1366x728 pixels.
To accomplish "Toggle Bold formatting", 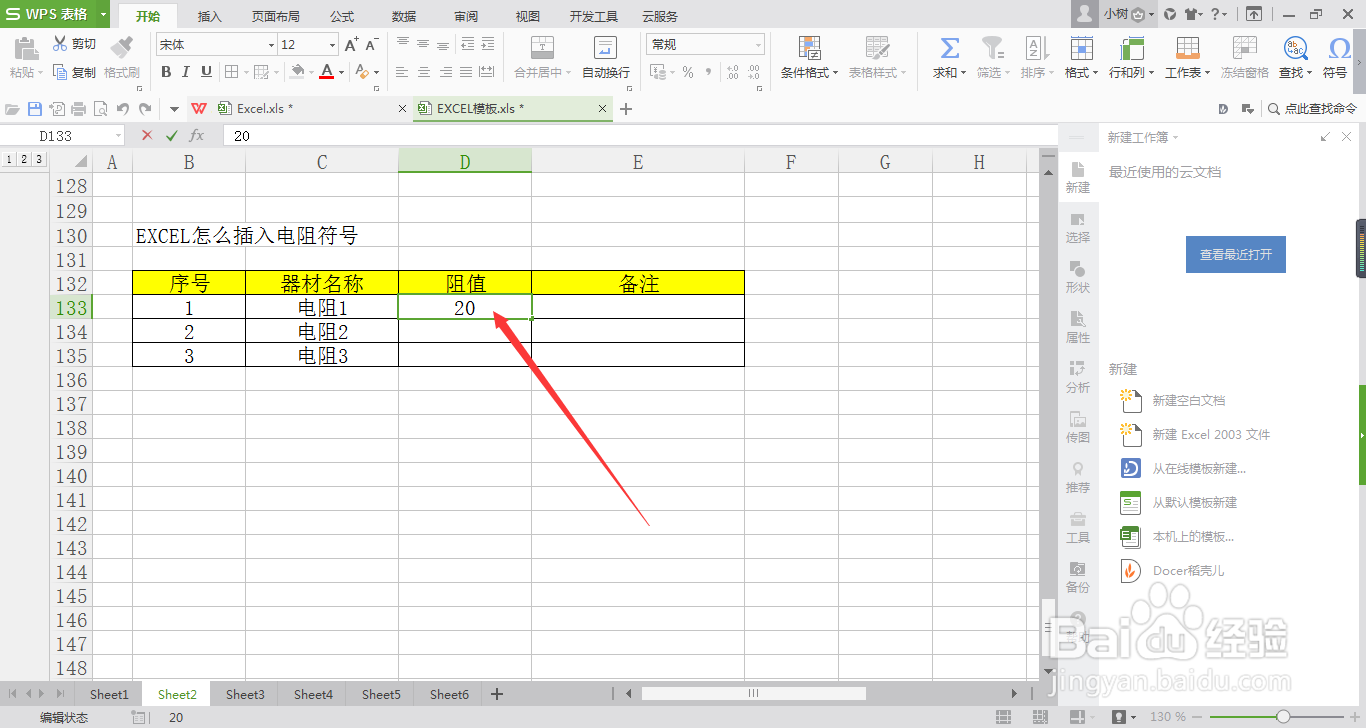I will (166, 72).
